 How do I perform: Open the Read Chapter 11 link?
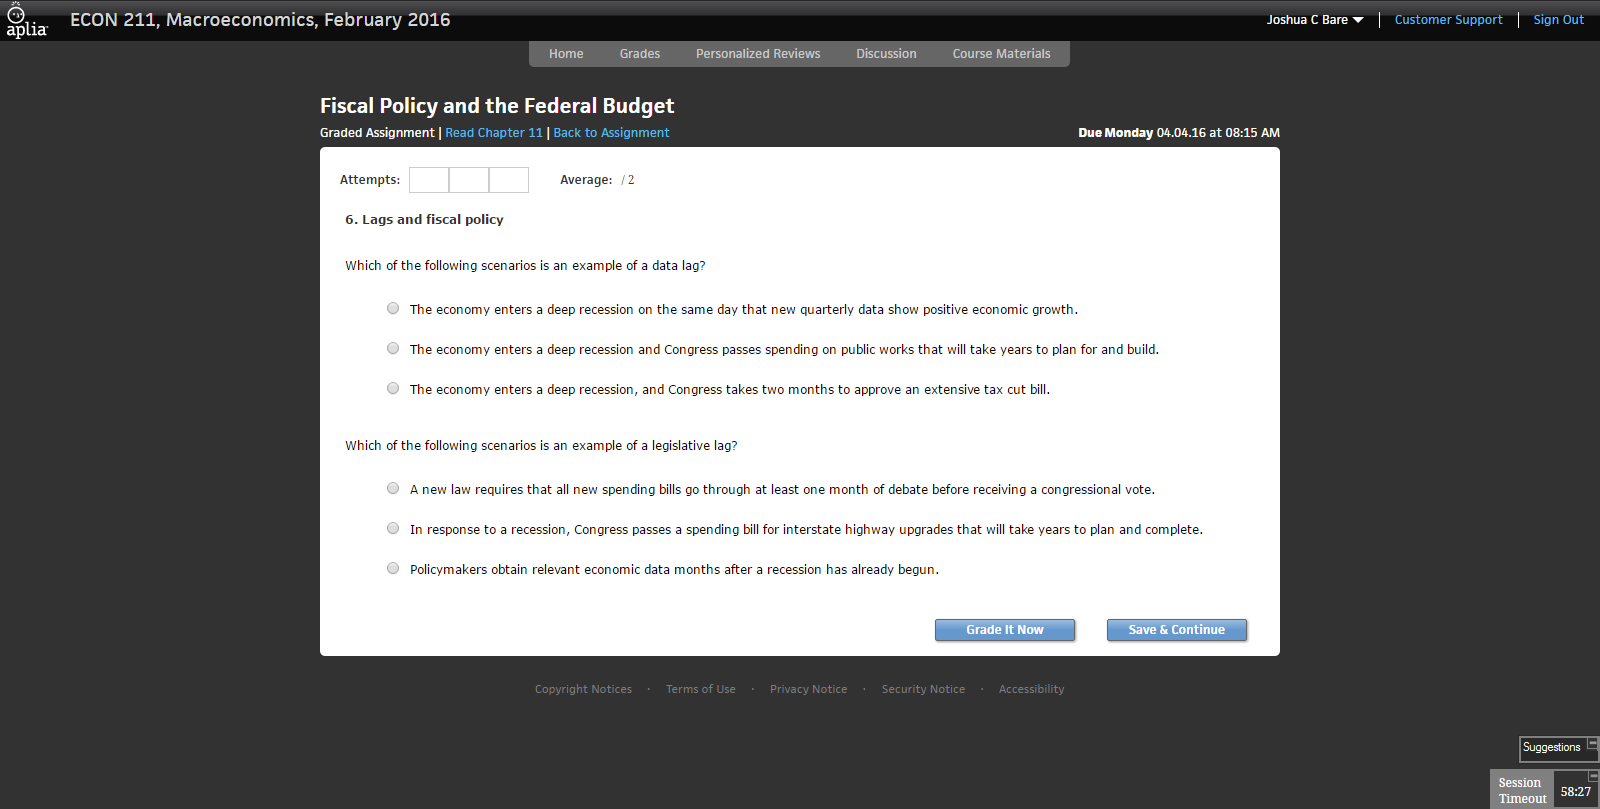tap(494, 133)
